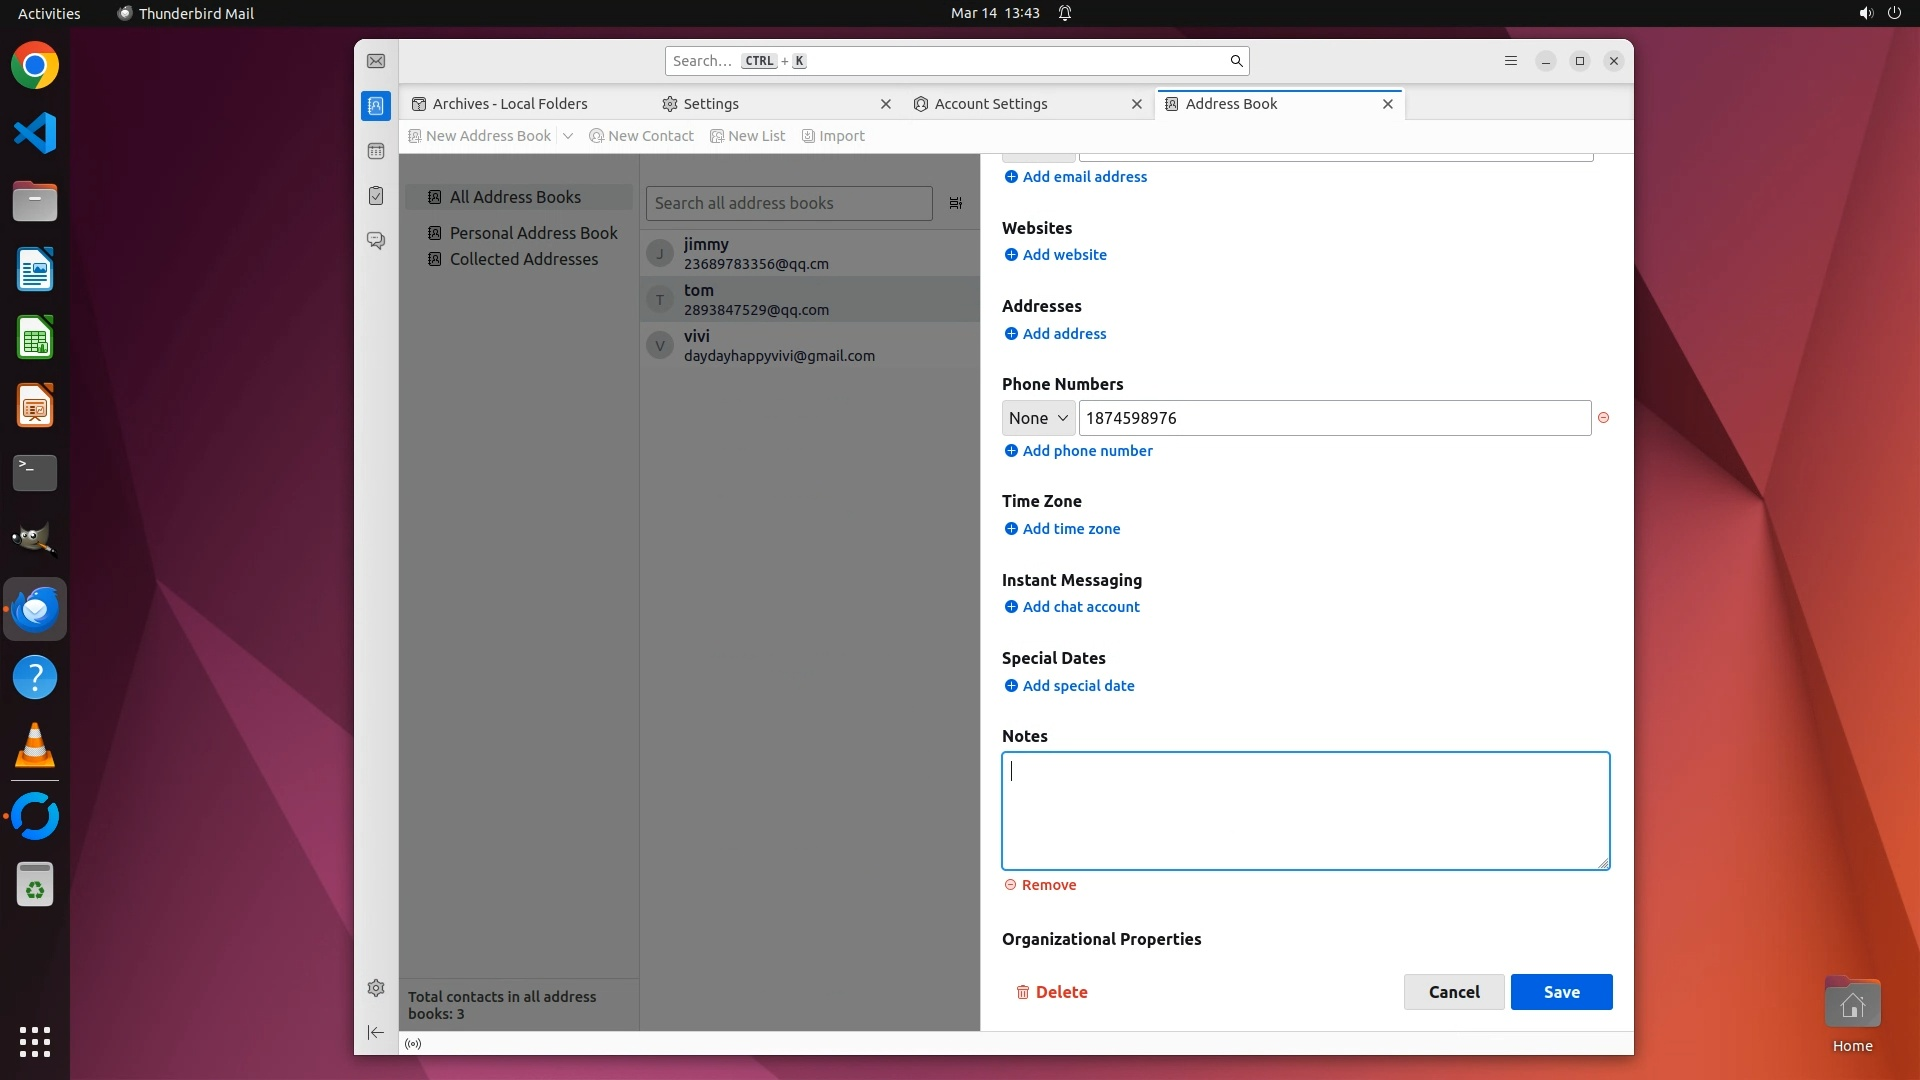Click Remove below the Notes field

(x=1048, y=885)
